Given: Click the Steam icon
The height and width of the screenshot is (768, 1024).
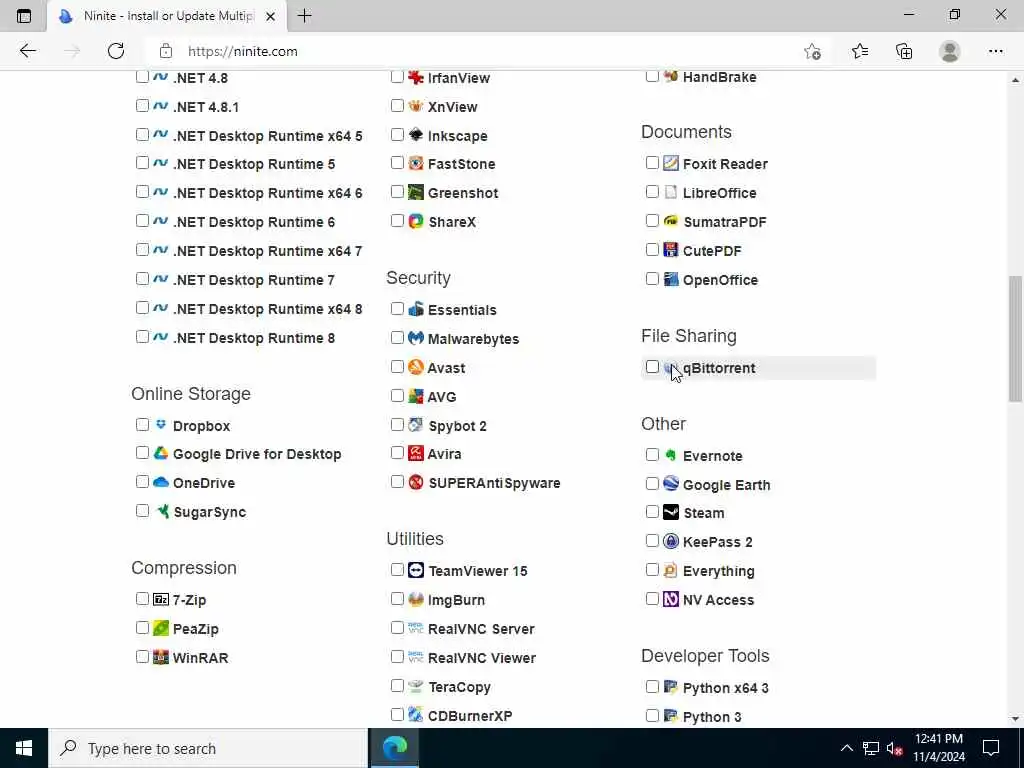Looking at the screenshot, I should [x=671, y=512].
